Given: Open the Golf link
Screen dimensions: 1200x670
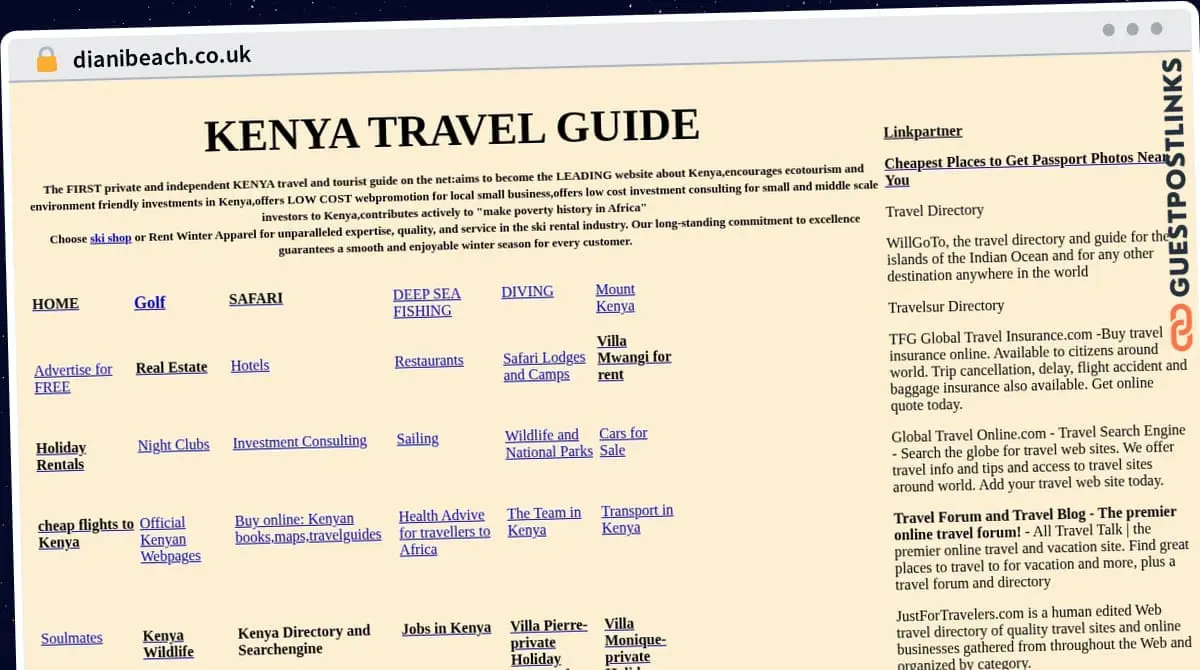Looking at the screenshot, I should coord(150,302).
